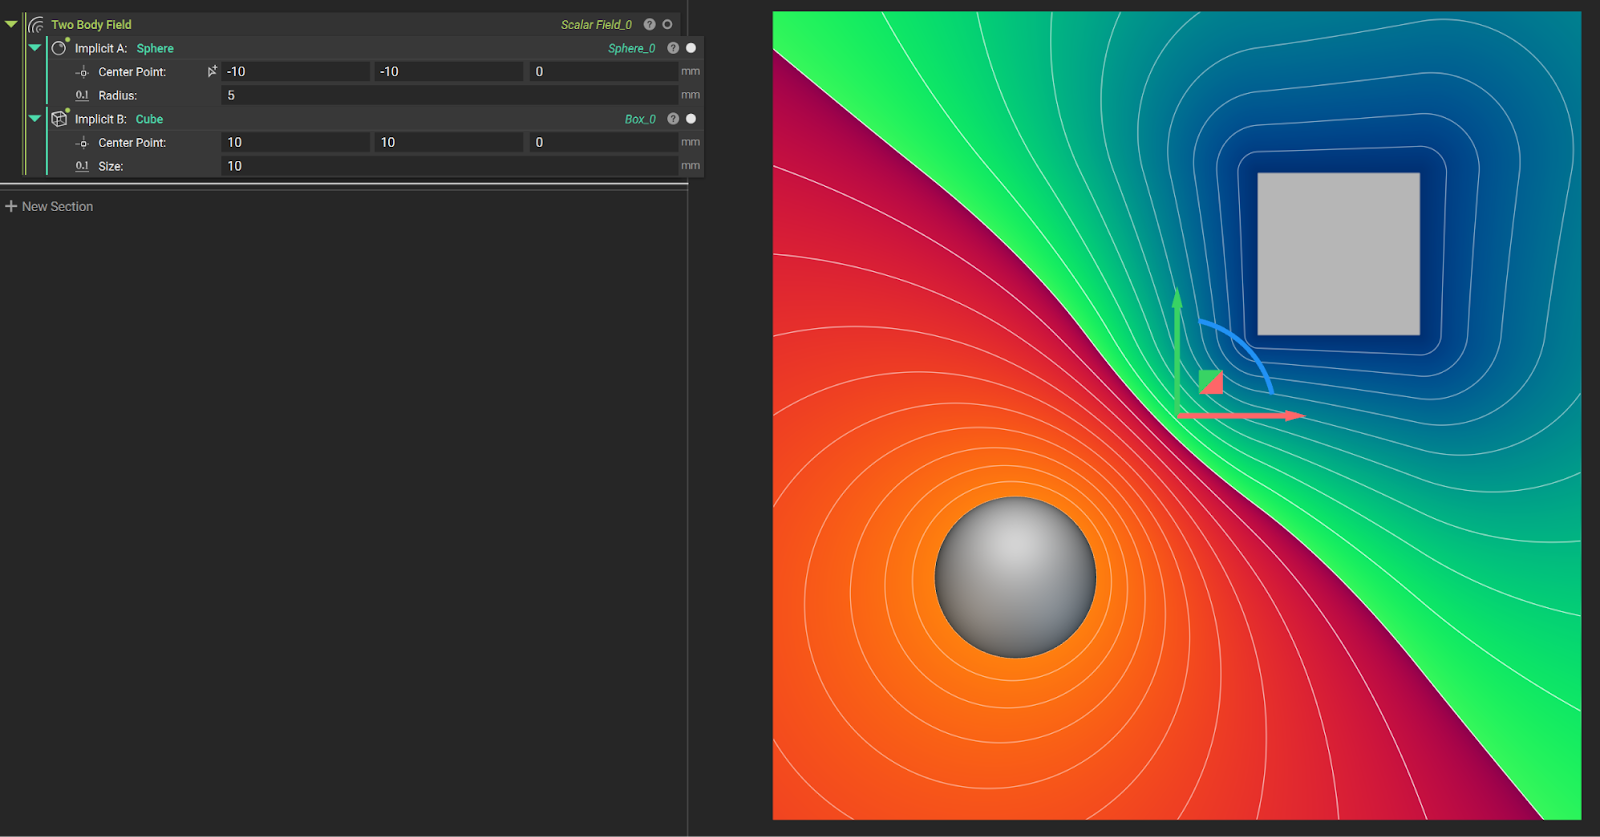Select the gray sphere in the viewport
Image resolution: width=1600 pixels, height=837 pixels.
click(1015, 577)
